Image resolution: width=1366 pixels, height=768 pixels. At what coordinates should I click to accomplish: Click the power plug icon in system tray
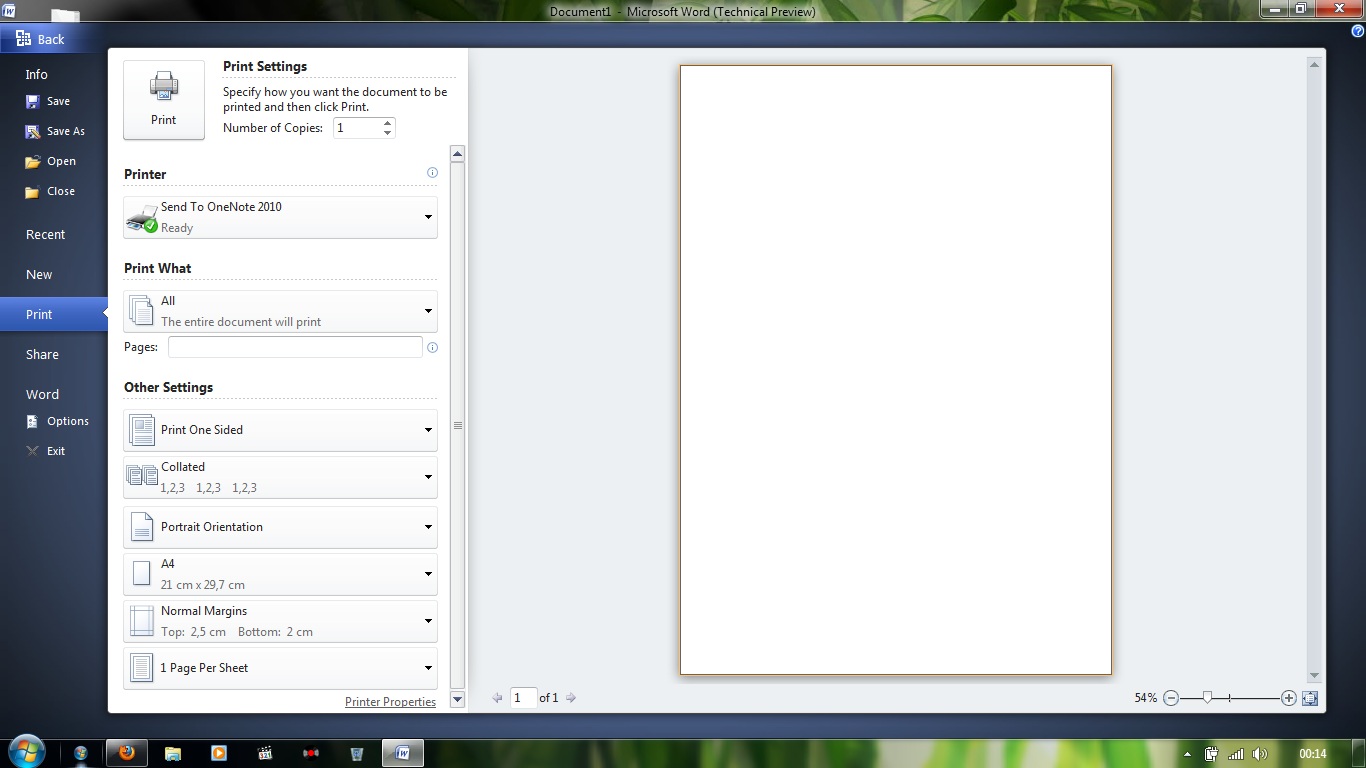(x=1212, y=754)
